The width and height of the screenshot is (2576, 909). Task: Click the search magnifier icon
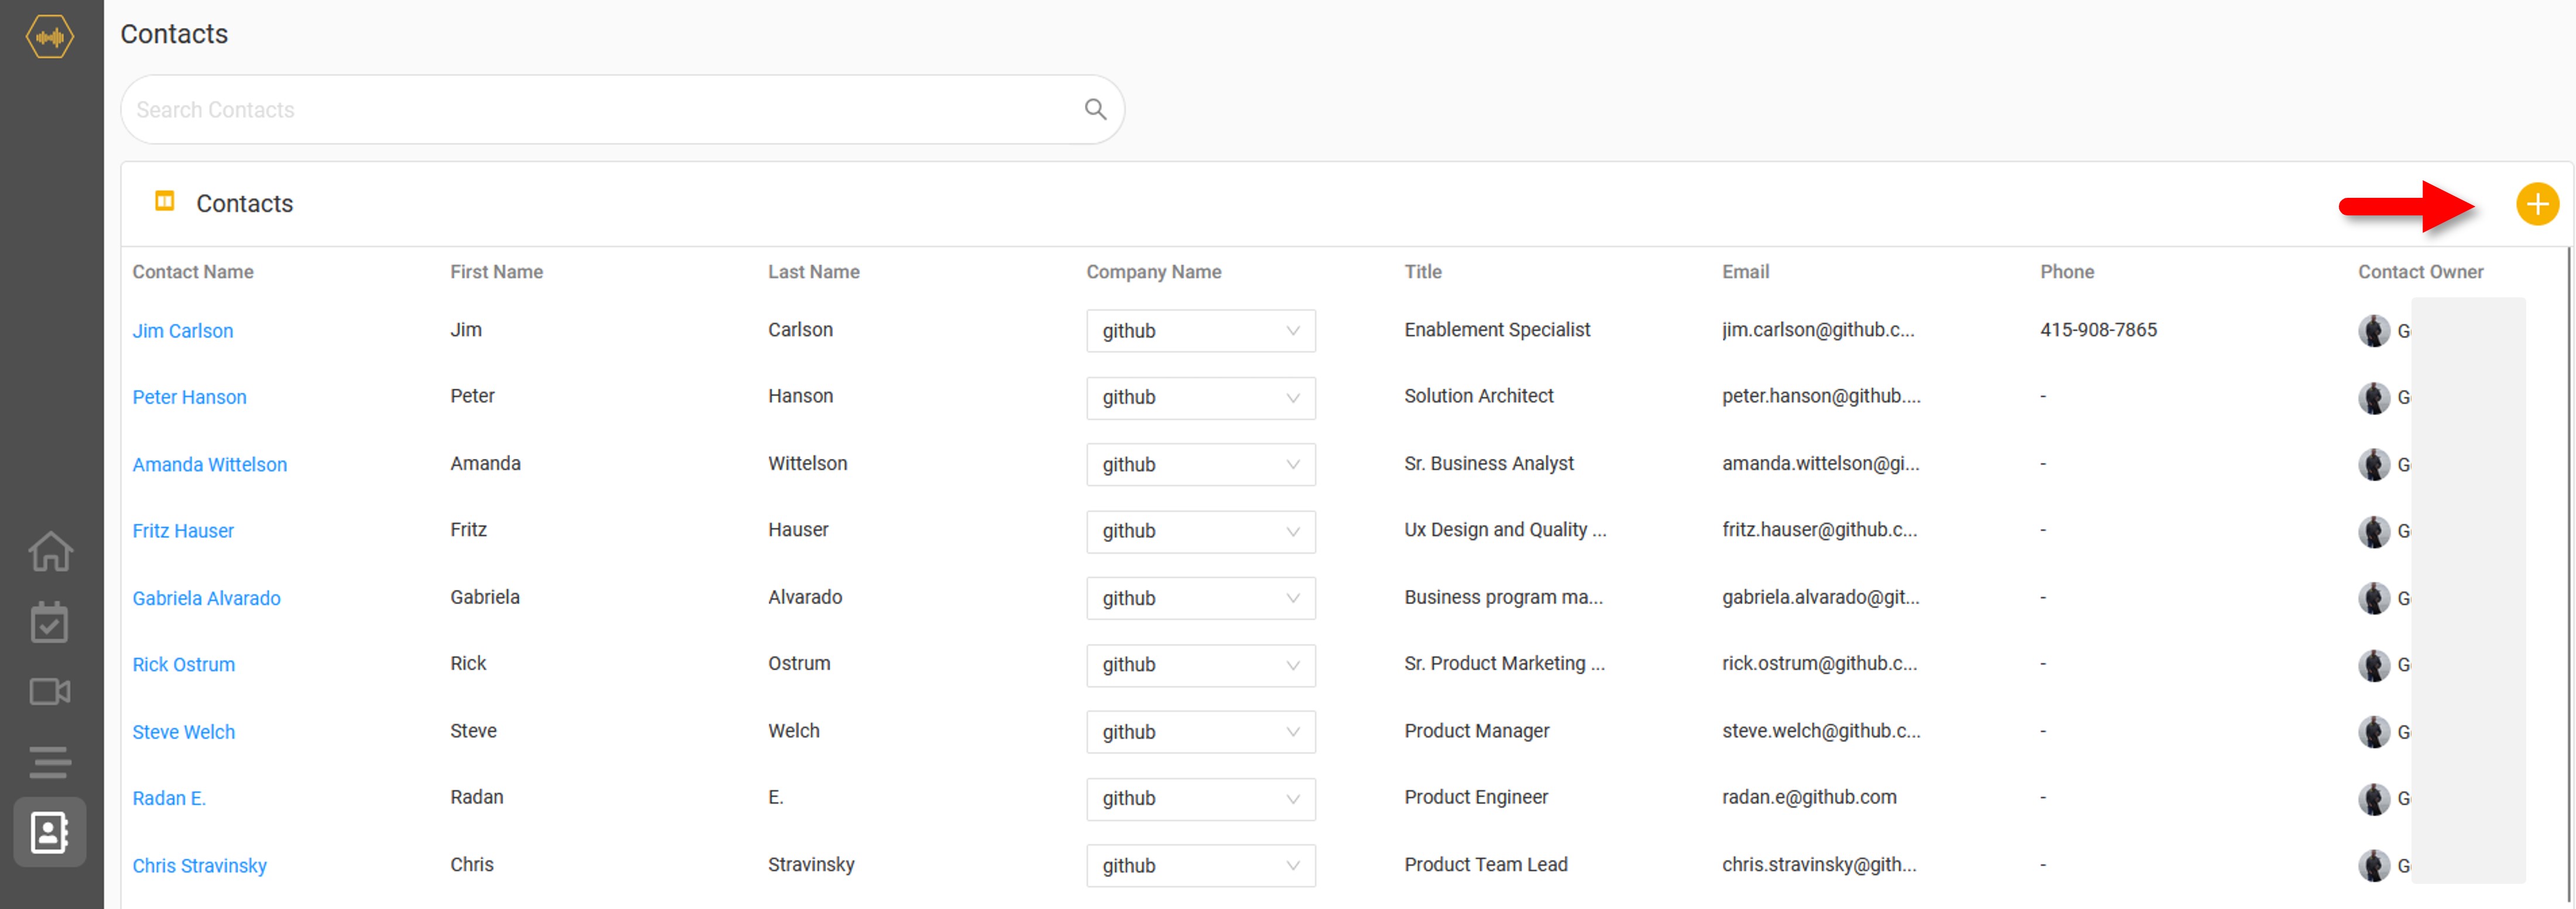[1095, 109]
